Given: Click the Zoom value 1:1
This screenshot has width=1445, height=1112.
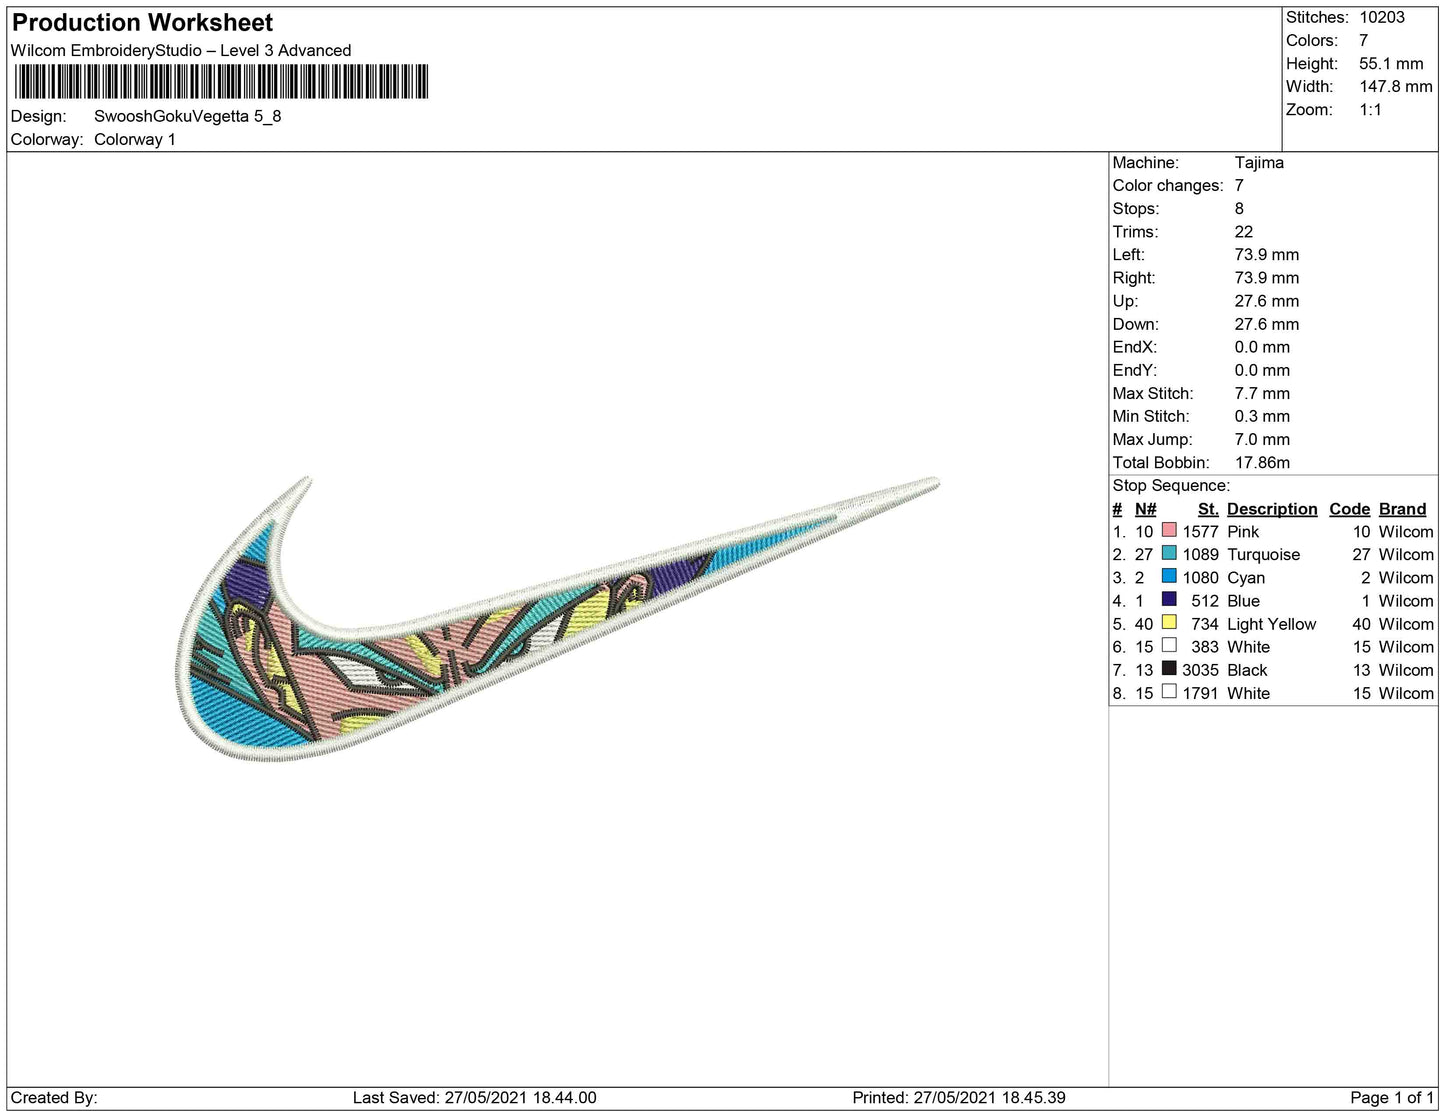Looking at the screenshot, I should click(1370, 109).
